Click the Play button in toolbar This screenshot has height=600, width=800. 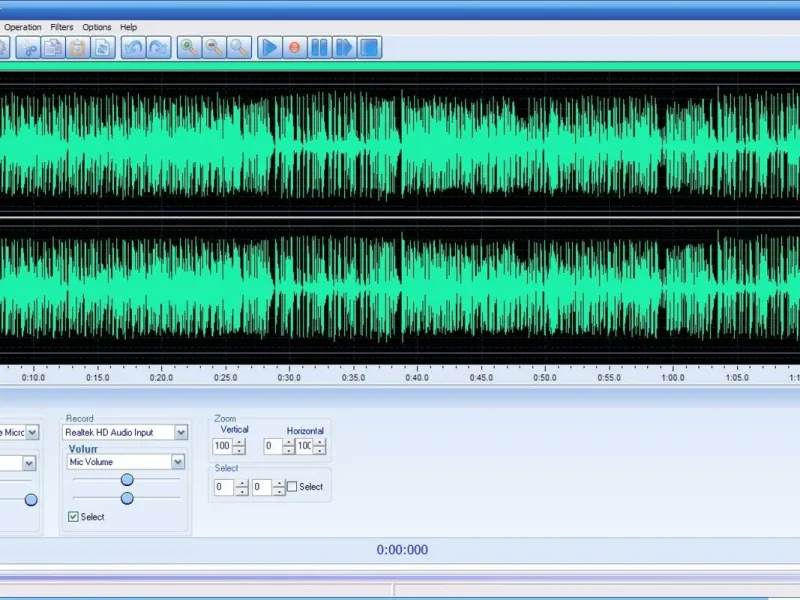point(270,47)
